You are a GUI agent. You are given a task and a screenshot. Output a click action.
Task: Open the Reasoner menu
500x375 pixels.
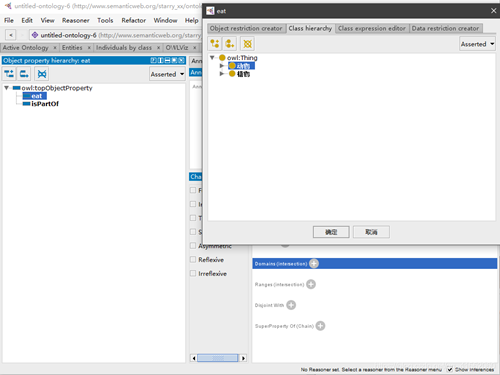[x=76, y=20]
